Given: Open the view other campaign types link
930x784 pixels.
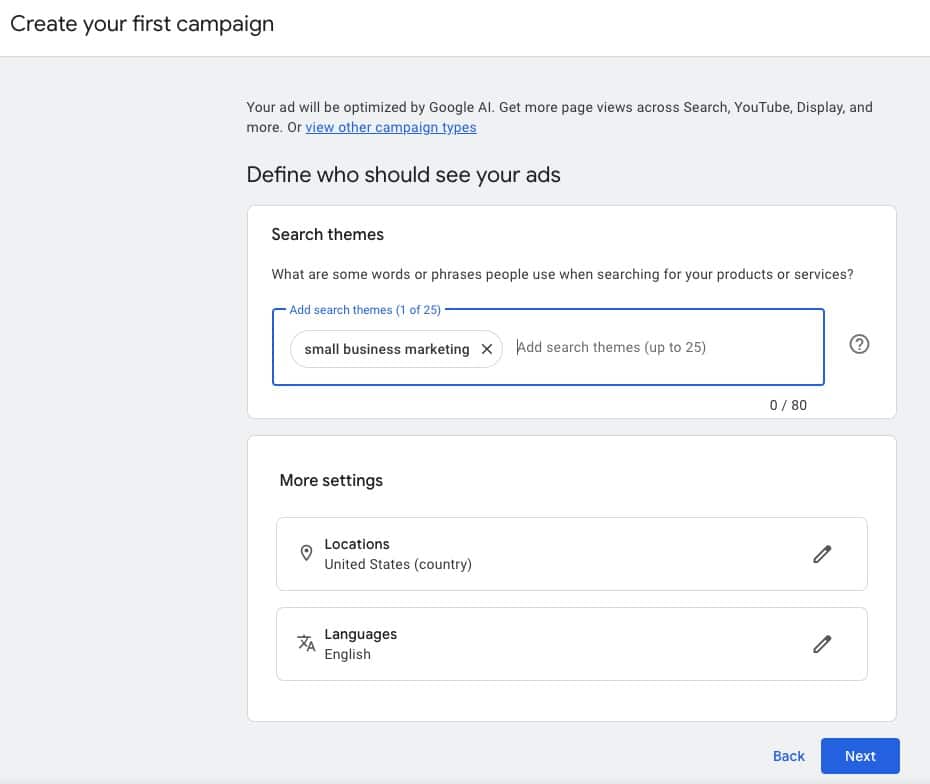Looking at the screenshot, I should 391,127.
